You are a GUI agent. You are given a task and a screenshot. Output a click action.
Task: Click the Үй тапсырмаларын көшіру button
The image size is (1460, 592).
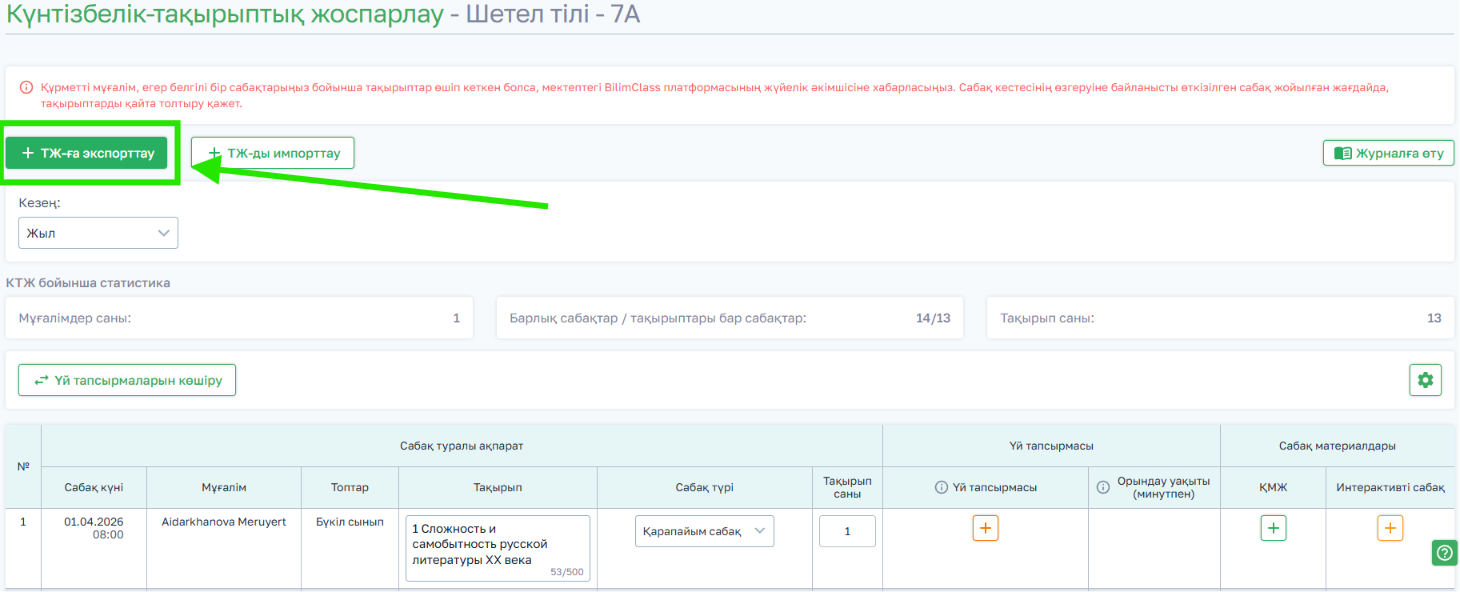point(127,380)
